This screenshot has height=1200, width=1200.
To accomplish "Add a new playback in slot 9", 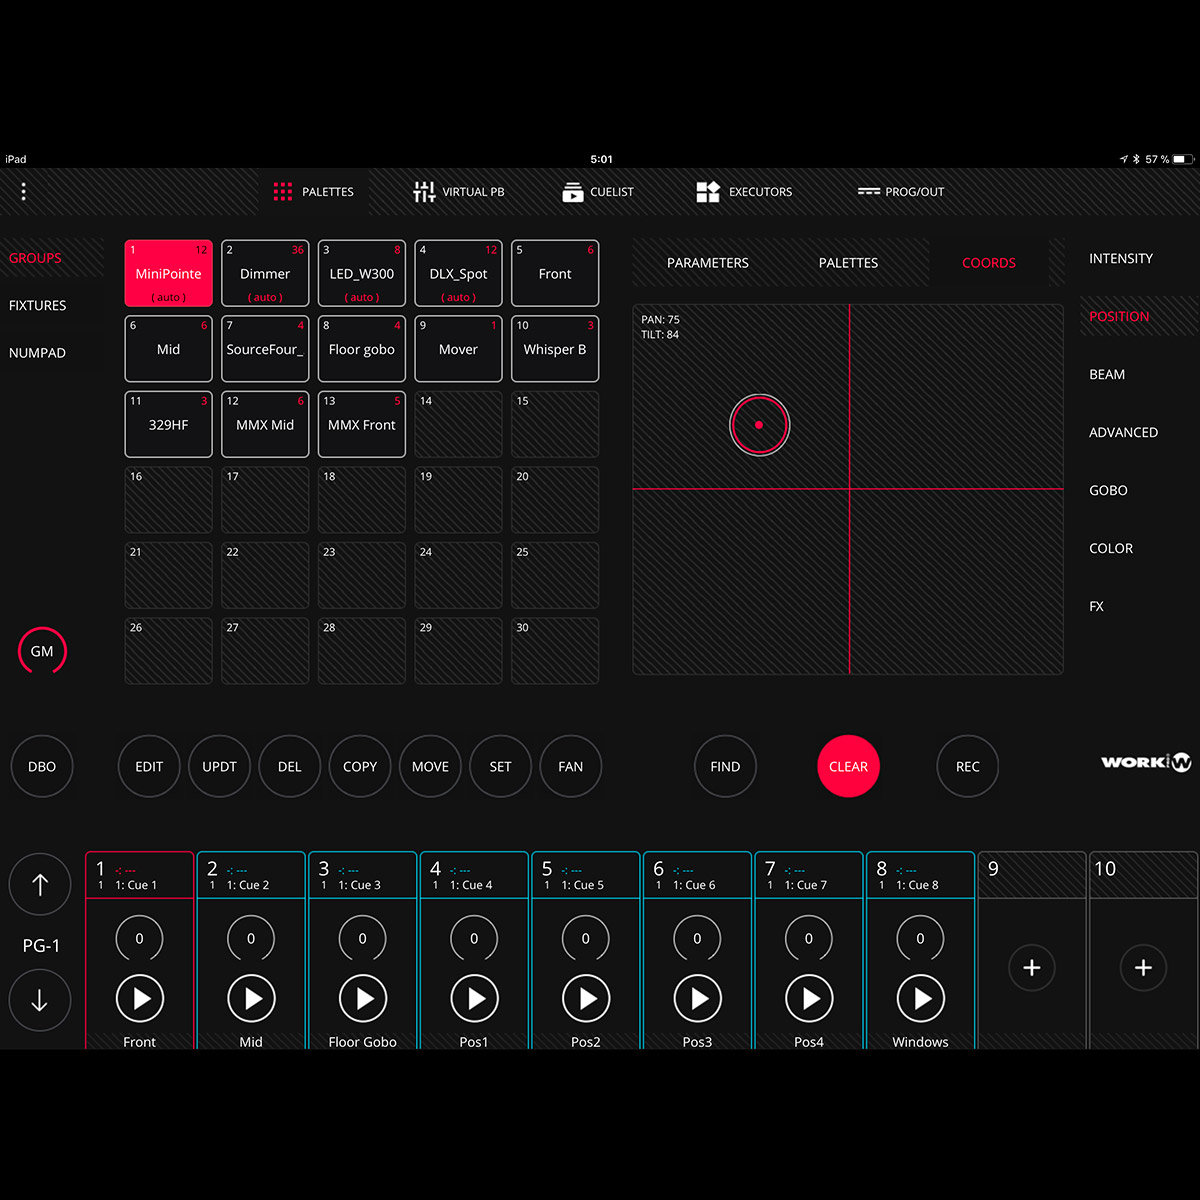I will [1031, 968].
